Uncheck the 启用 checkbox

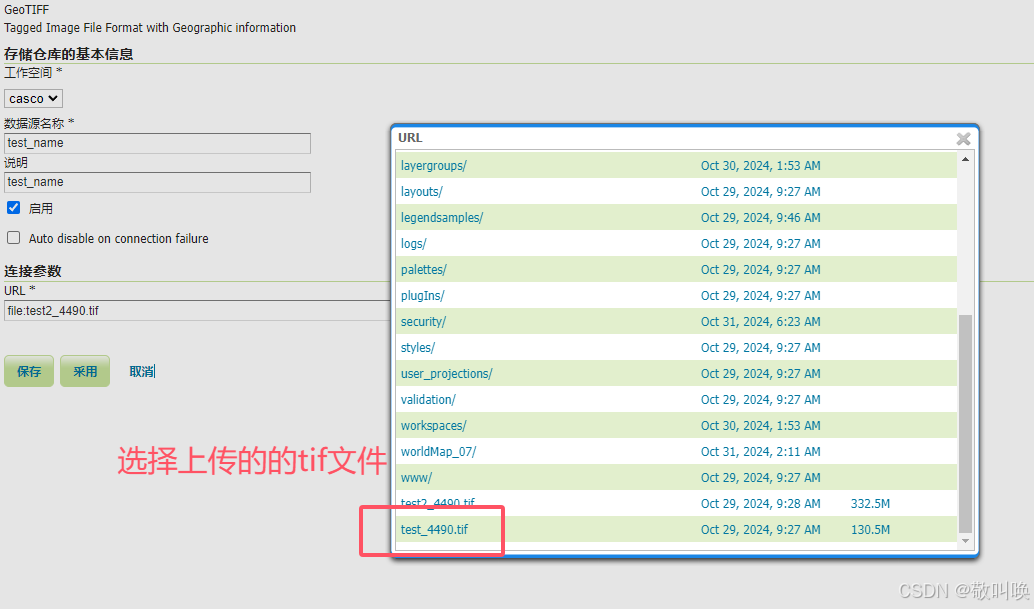11,207
